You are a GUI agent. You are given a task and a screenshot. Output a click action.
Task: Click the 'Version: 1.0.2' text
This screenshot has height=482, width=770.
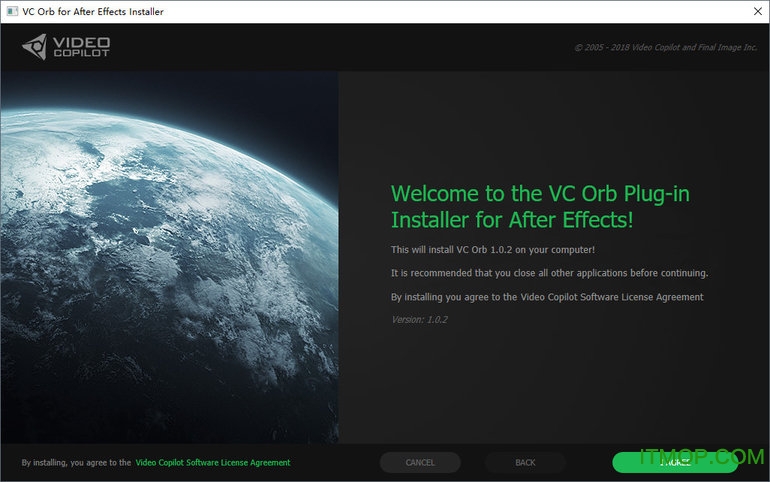coord(419,320)
